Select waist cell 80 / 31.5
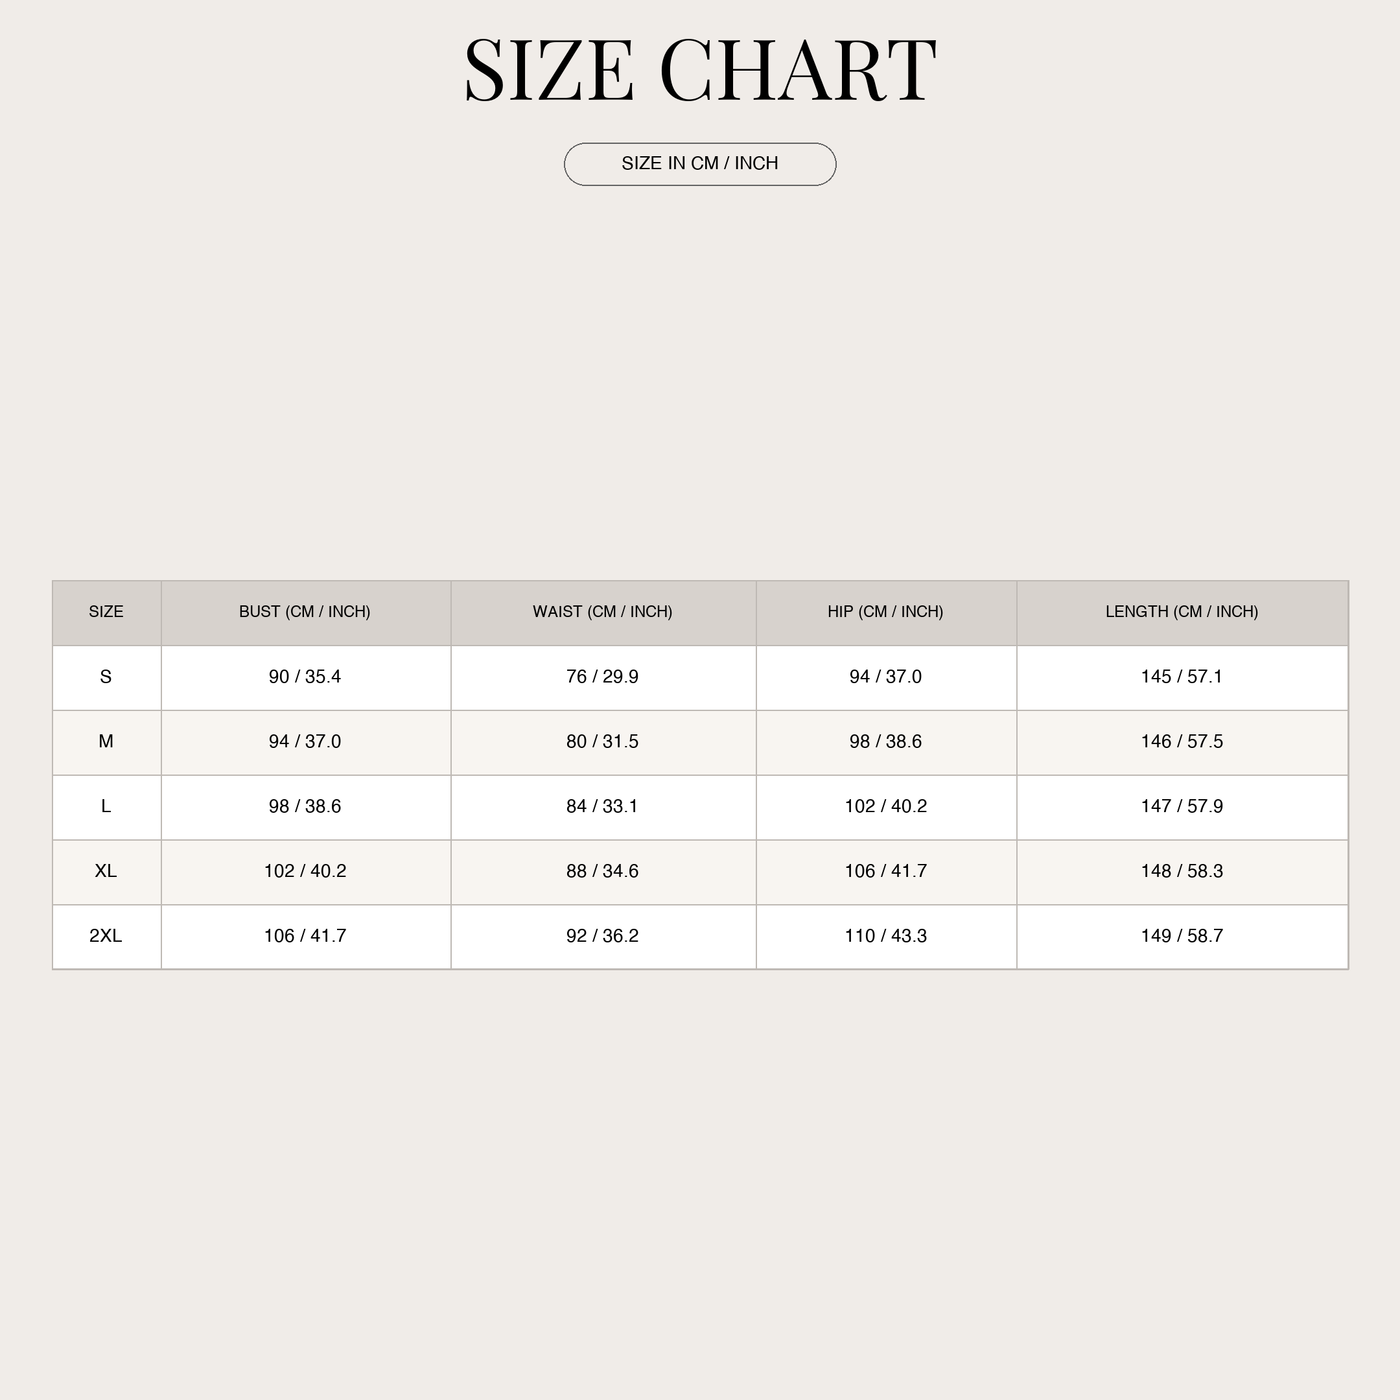 tap(603, 742)
